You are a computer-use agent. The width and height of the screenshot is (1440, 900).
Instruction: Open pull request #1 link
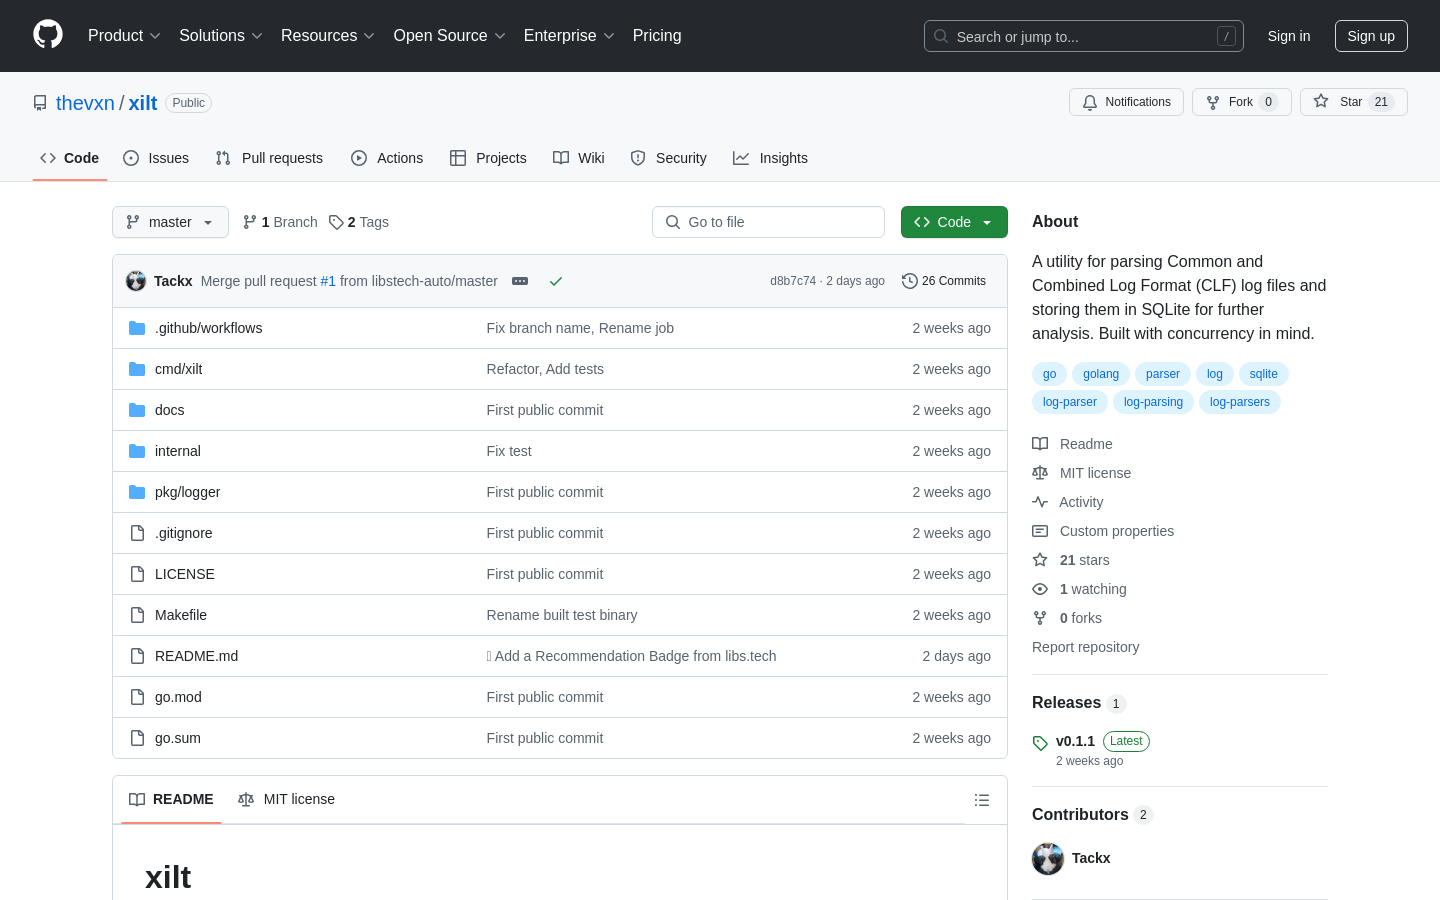(x=328, y=281)
